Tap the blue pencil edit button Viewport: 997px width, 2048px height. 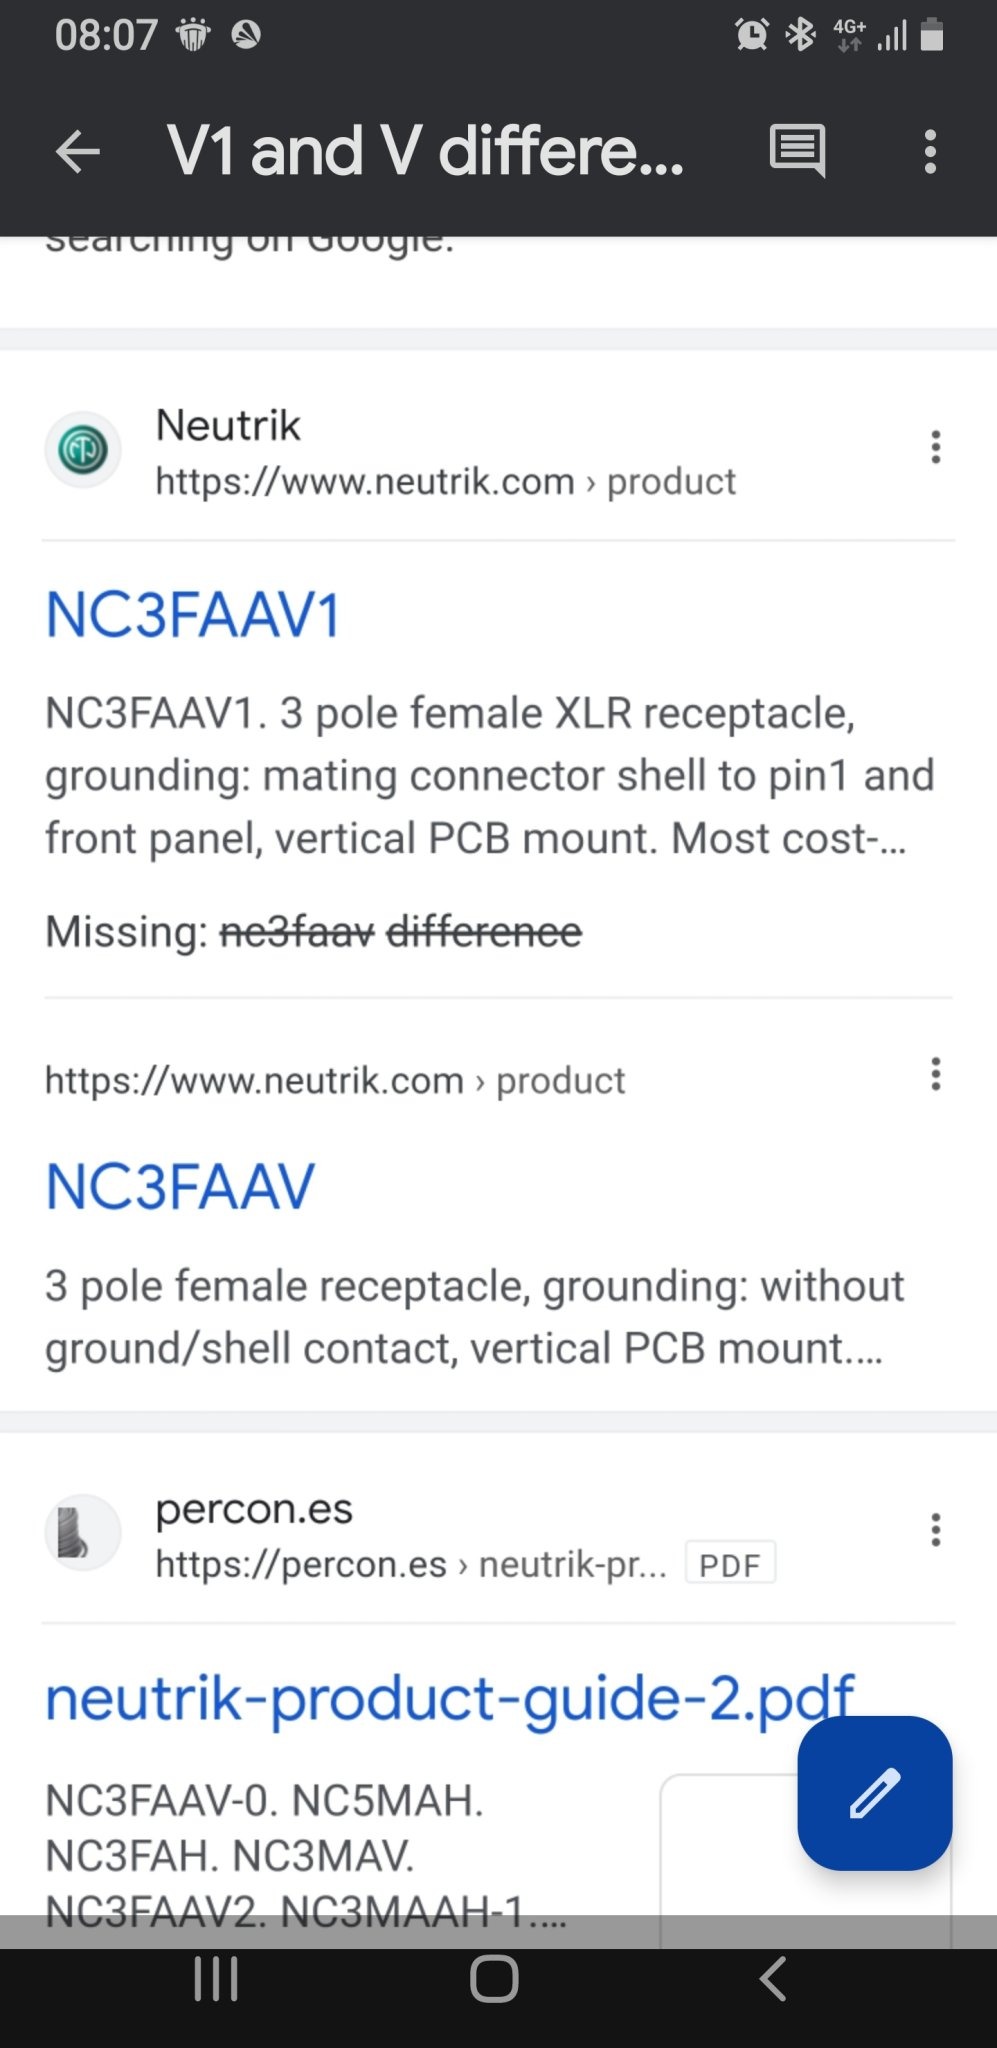point(874,1793)
